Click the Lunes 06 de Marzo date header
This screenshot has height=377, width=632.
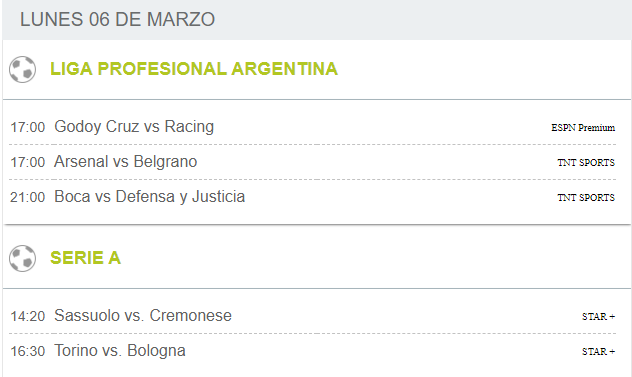click(x=117, y=19)
